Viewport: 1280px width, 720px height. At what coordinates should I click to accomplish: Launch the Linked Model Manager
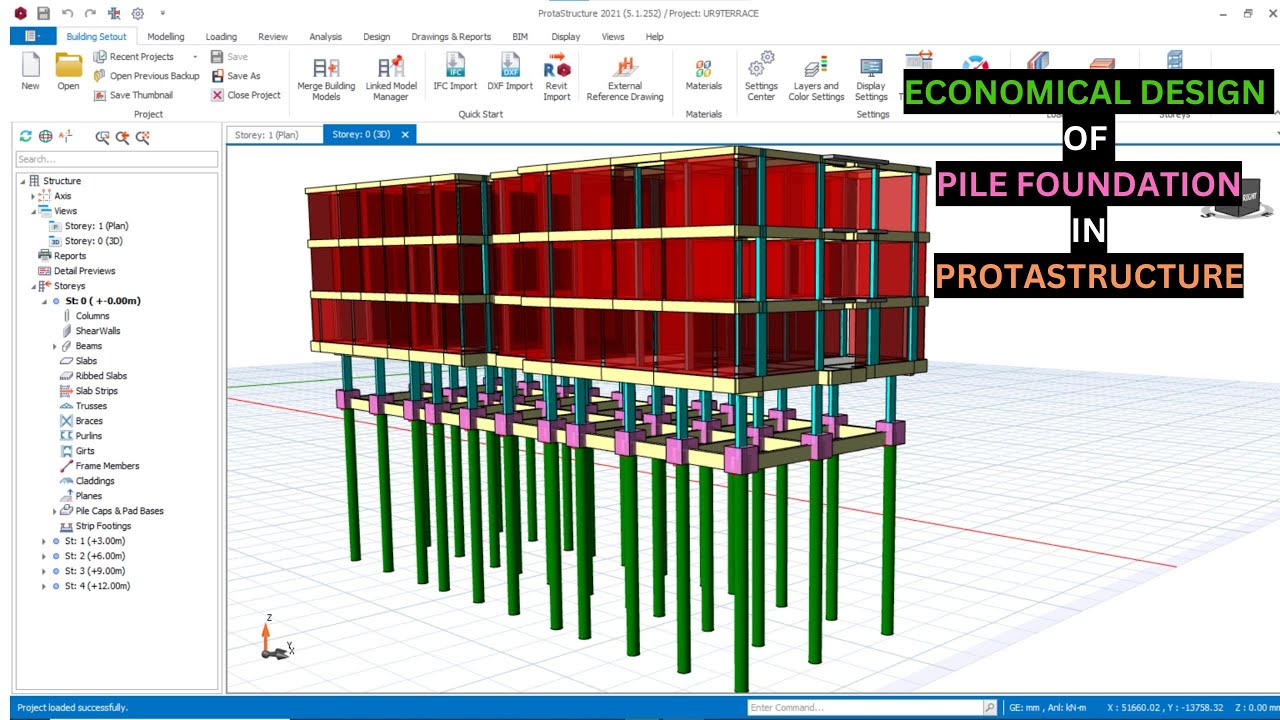[x=391, y=77]
